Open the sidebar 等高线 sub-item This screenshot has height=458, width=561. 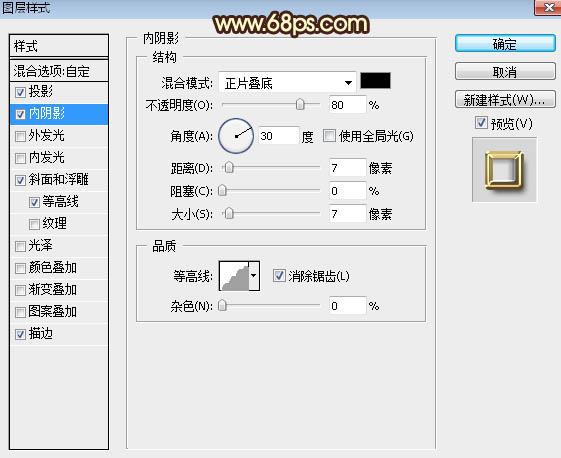59,202
